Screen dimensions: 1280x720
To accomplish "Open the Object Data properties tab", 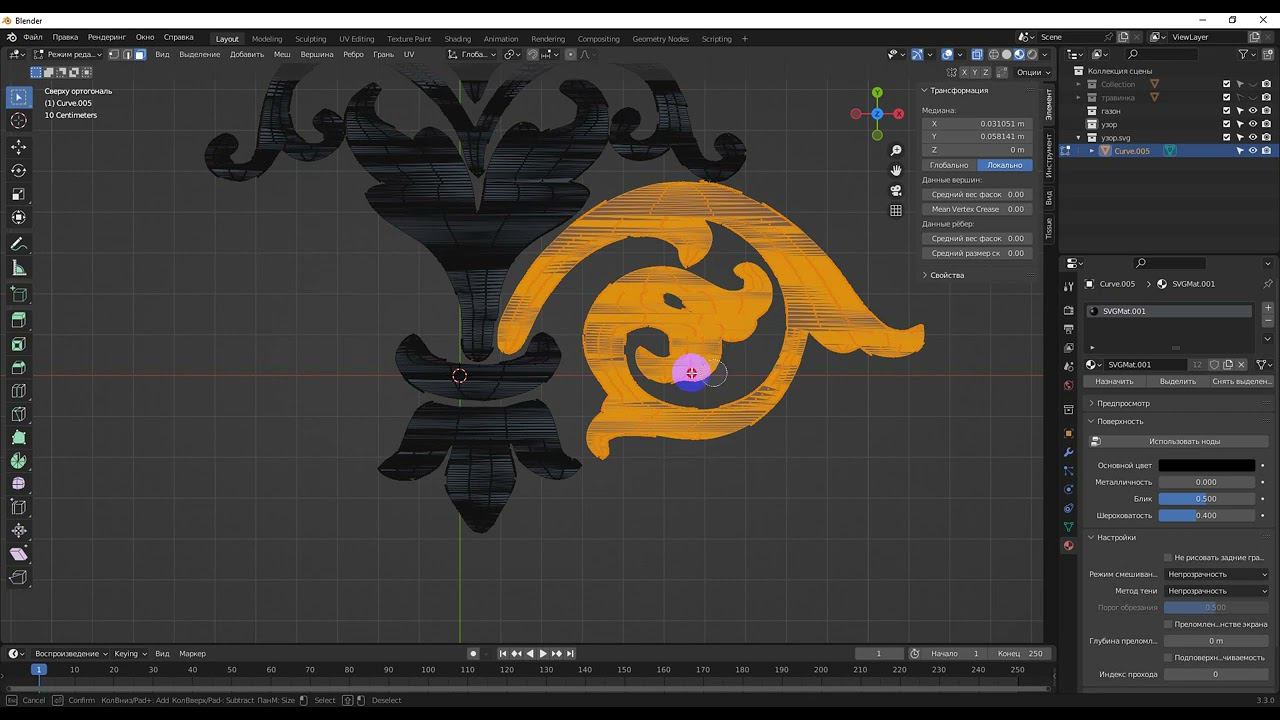I will [x=1068, y=527].
